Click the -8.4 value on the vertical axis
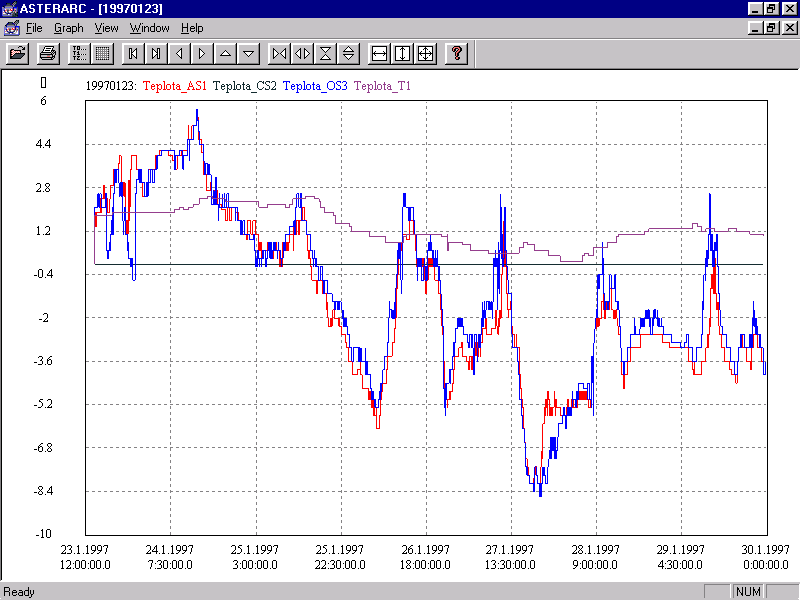 tap(43, 491)
